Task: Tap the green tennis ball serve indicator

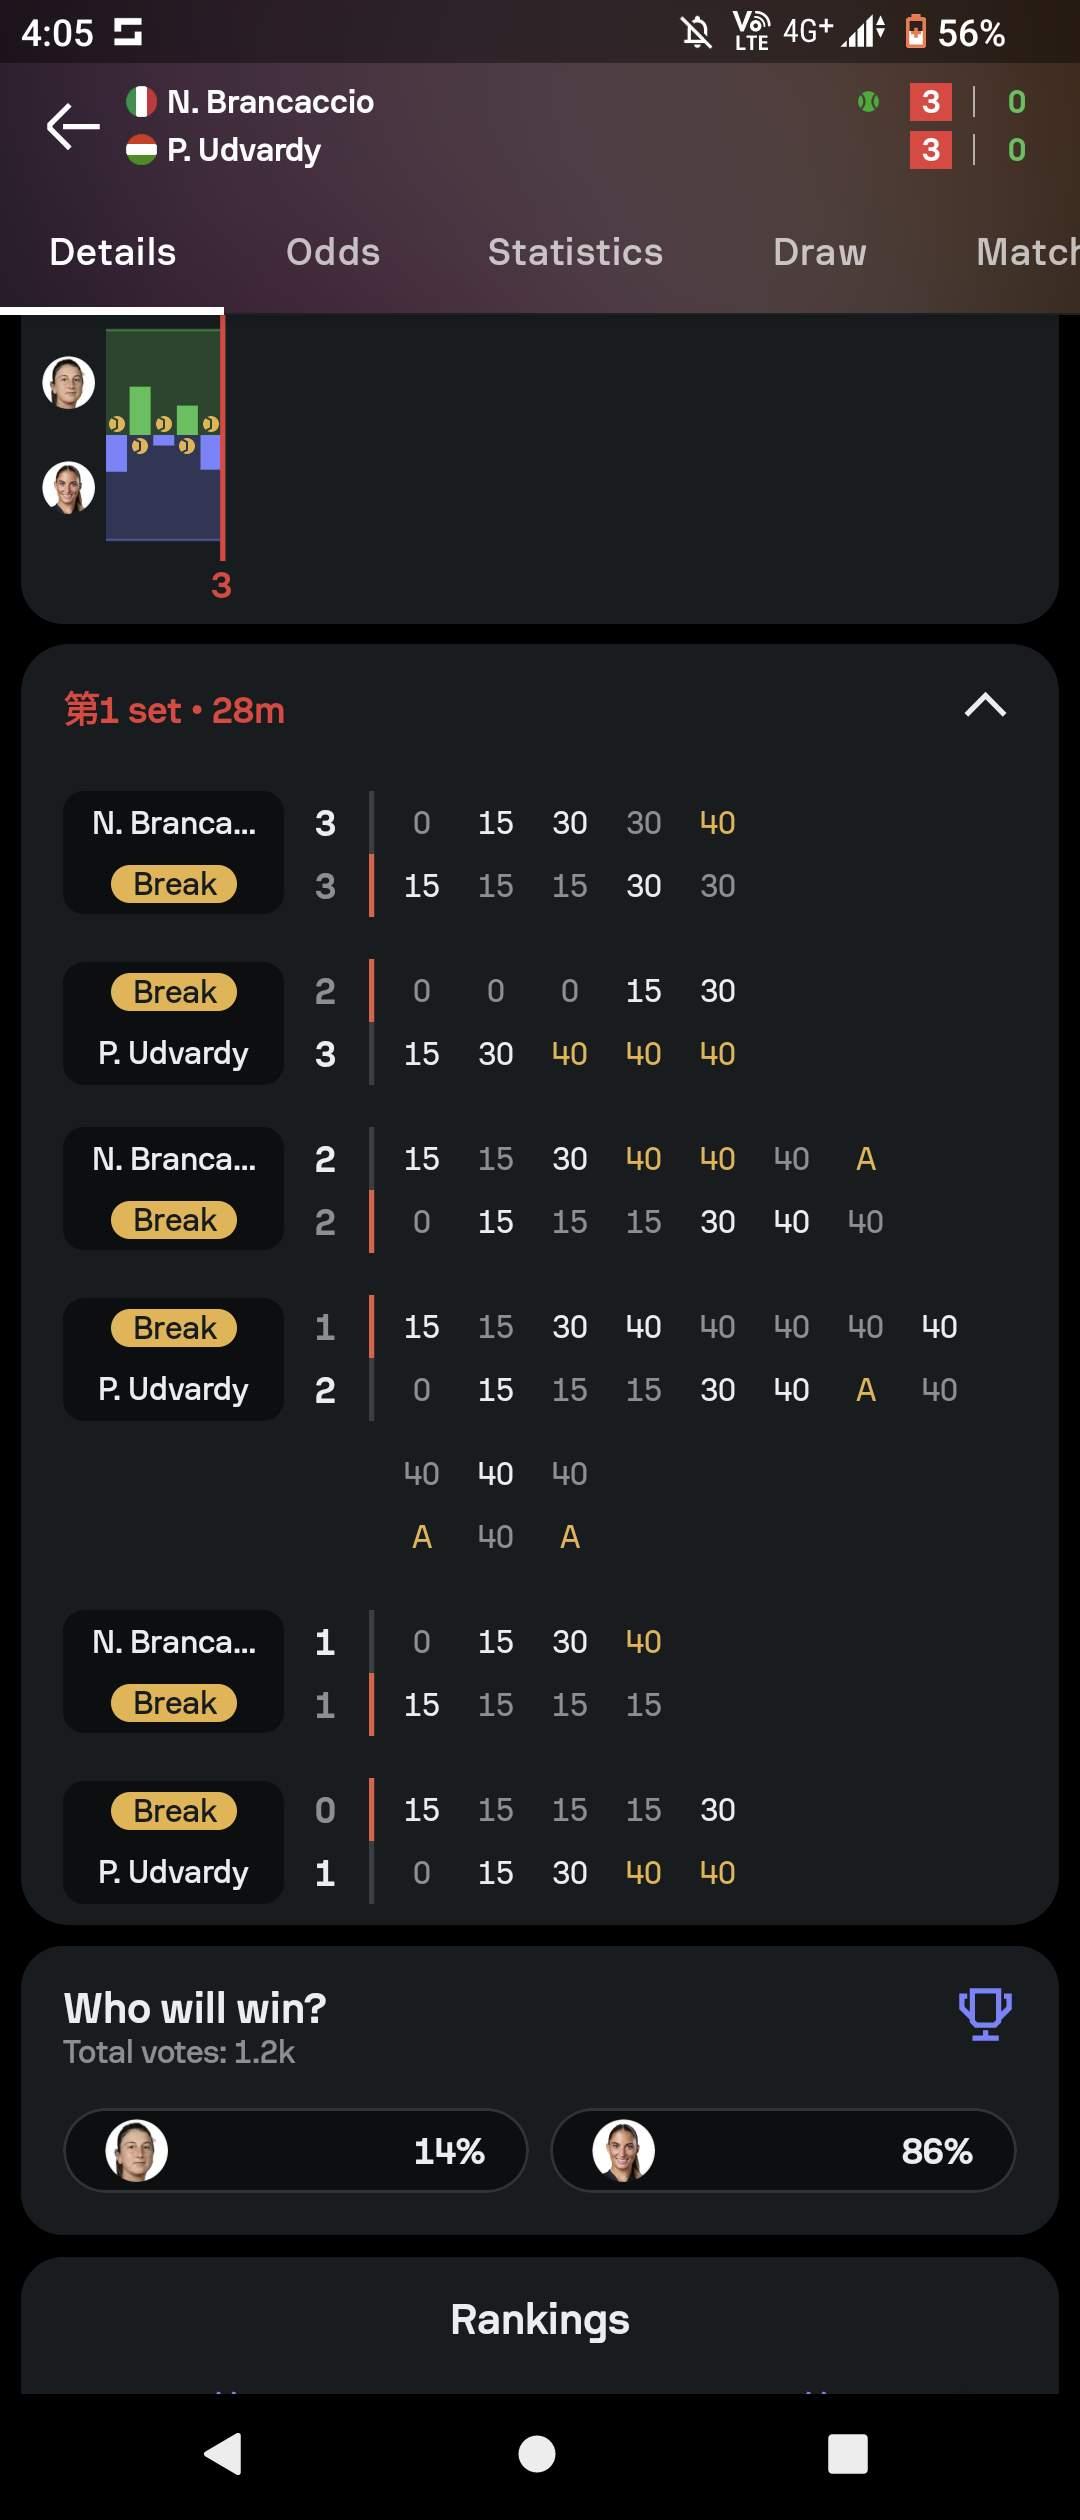Action: pyautogui.click(x=868, y=101)
